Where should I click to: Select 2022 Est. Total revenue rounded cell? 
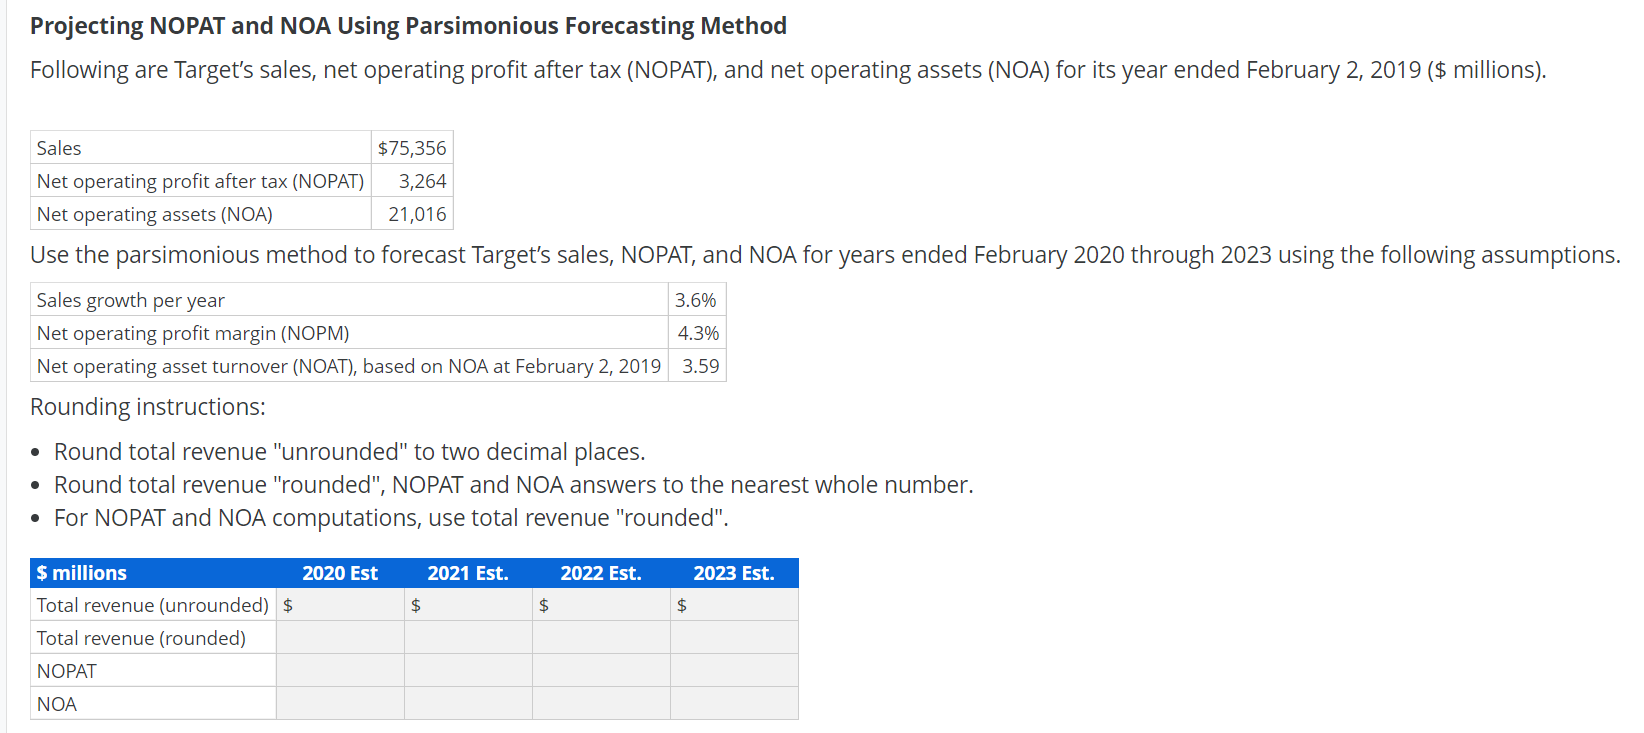tap(602, 638)
